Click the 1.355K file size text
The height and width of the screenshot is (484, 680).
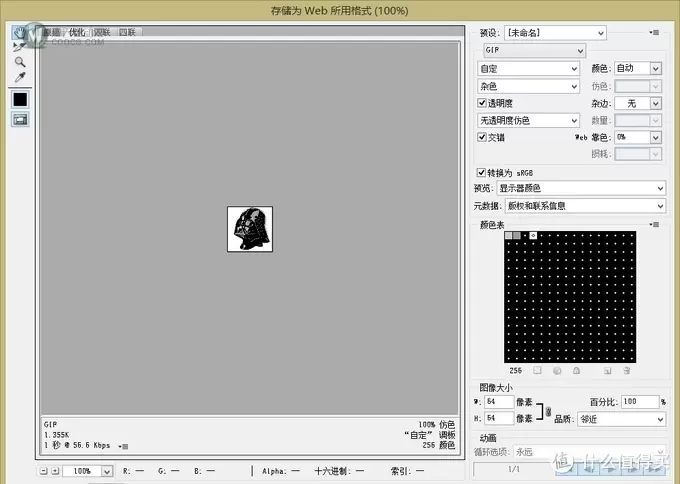56,435
